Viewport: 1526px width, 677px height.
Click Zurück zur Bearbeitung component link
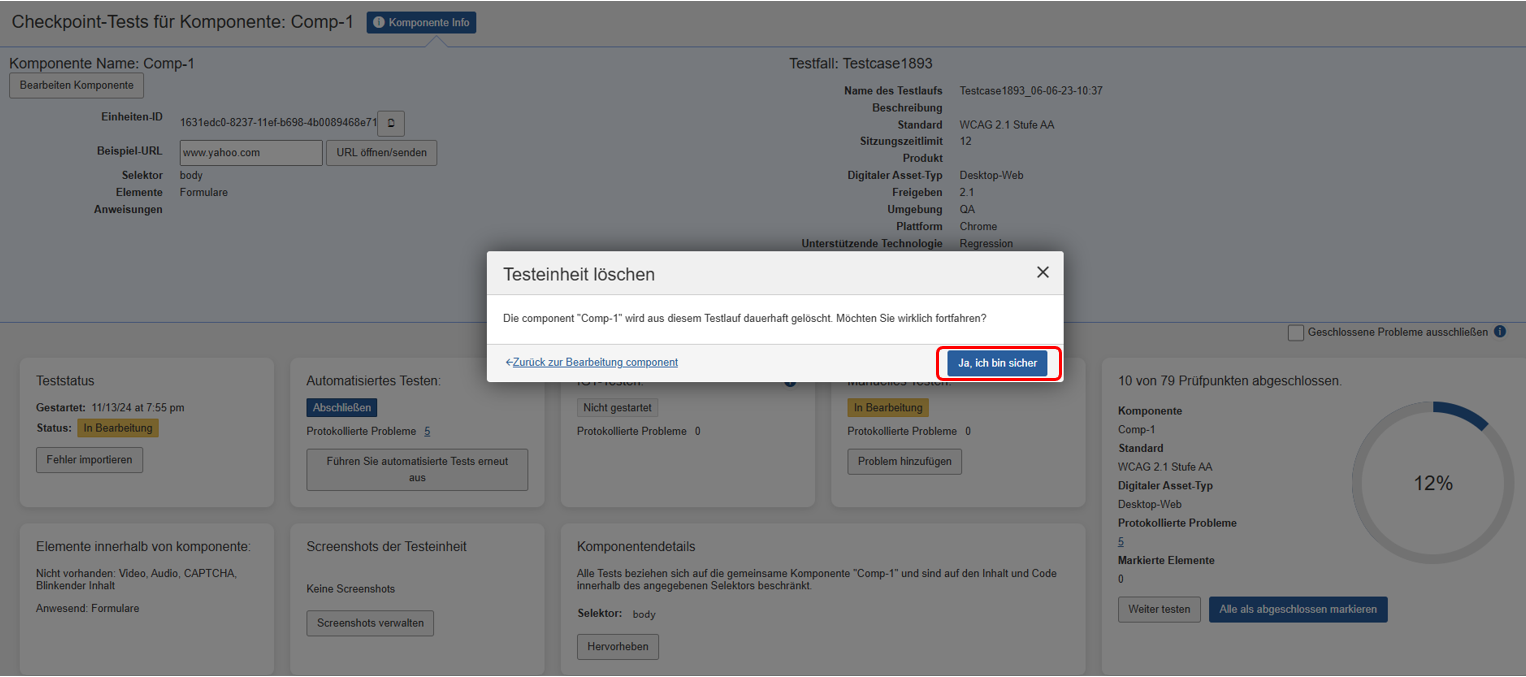(592, 362)
